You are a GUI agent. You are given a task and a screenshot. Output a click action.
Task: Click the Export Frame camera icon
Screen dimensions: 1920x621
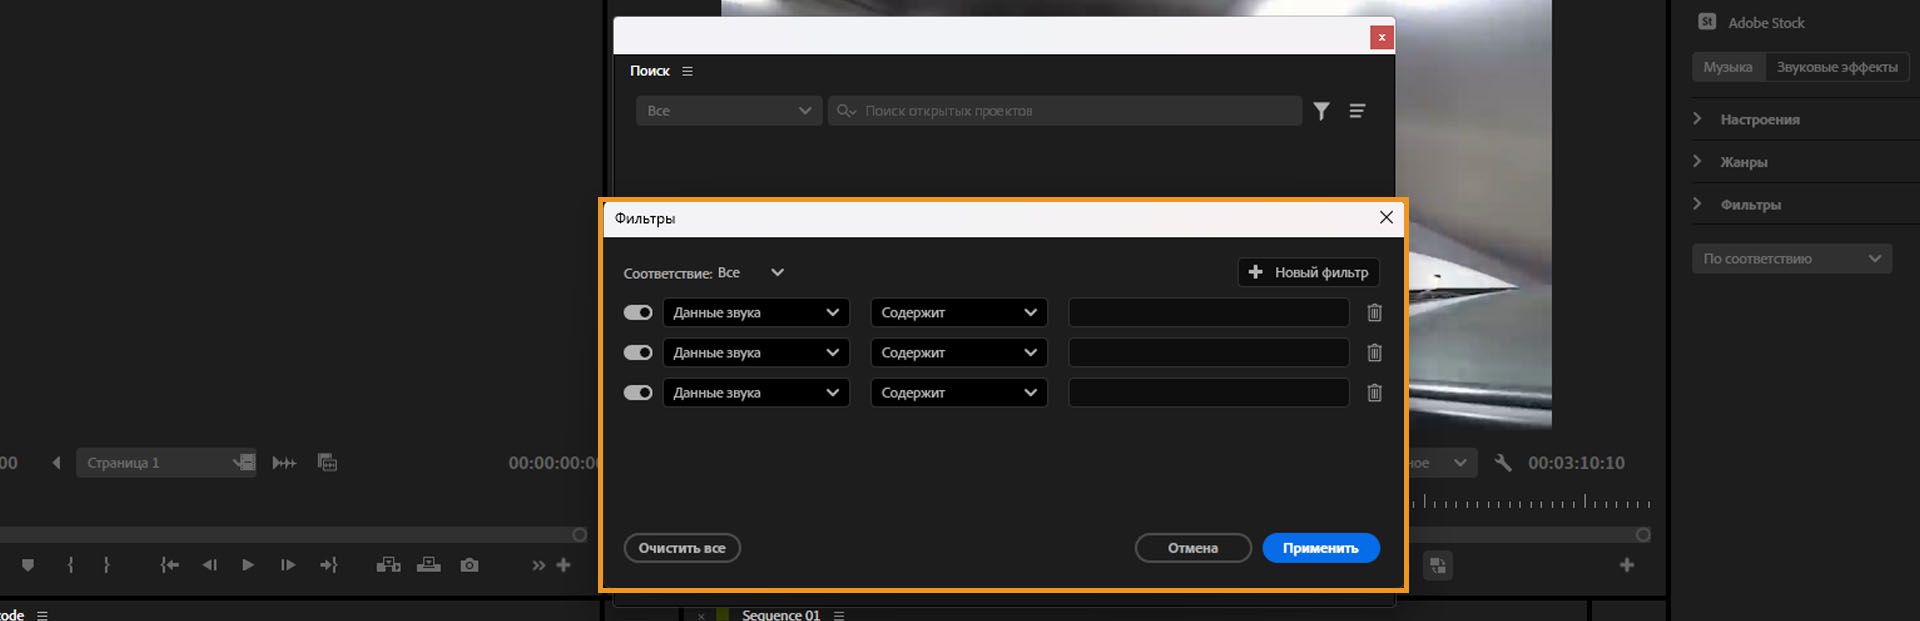pyautogui.click(x=469, y=565)
